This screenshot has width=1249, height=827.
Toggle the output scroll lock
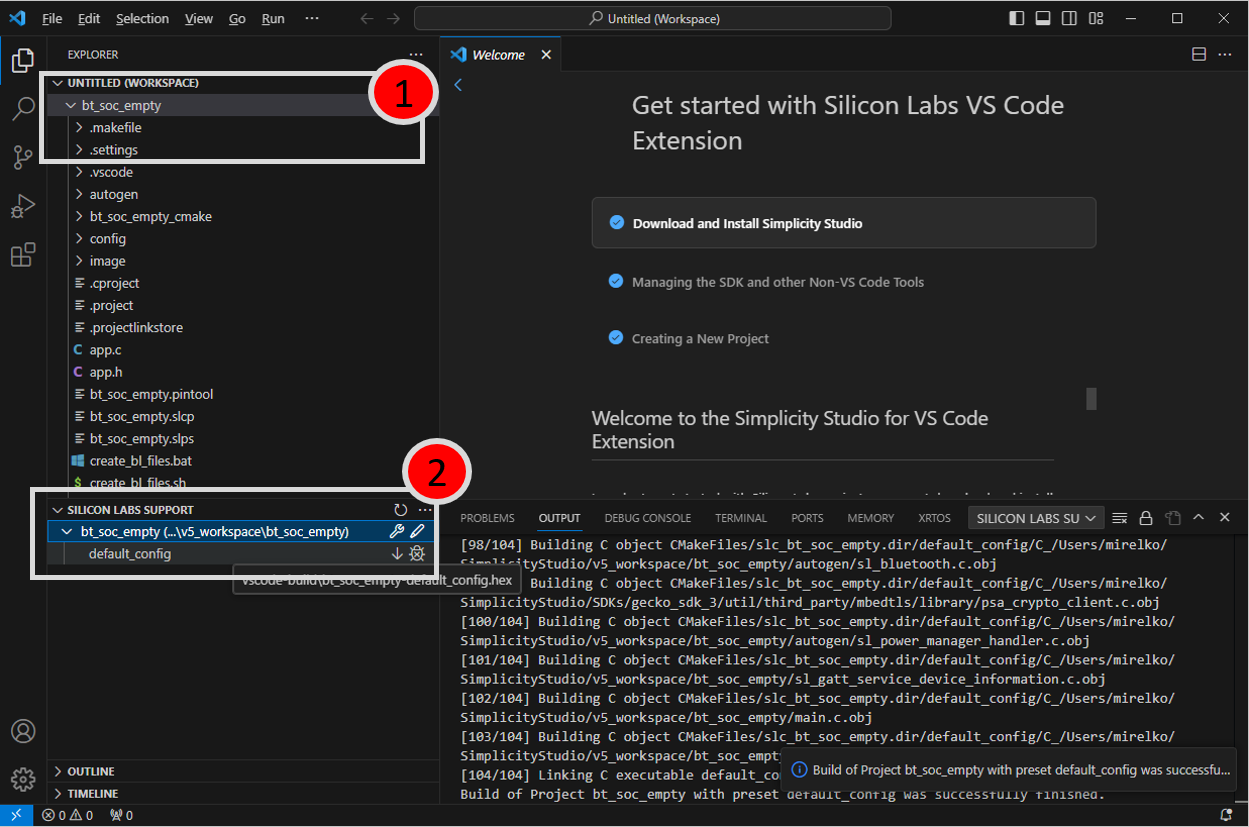[x=1146, y=518]
